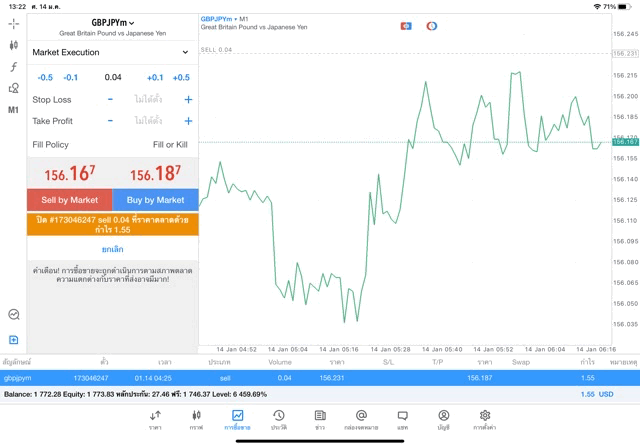Open the indicators function icon

coord(13,67)
